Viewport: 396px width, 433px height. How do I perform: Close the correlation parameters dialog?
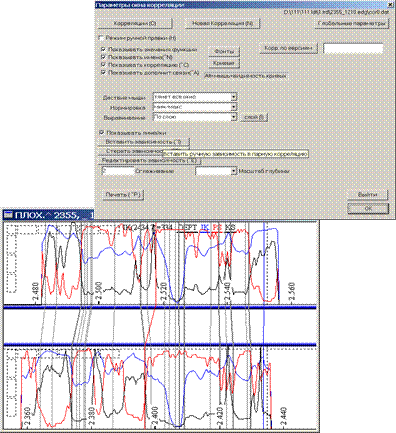pyautogui.click(x=389, y=5)
